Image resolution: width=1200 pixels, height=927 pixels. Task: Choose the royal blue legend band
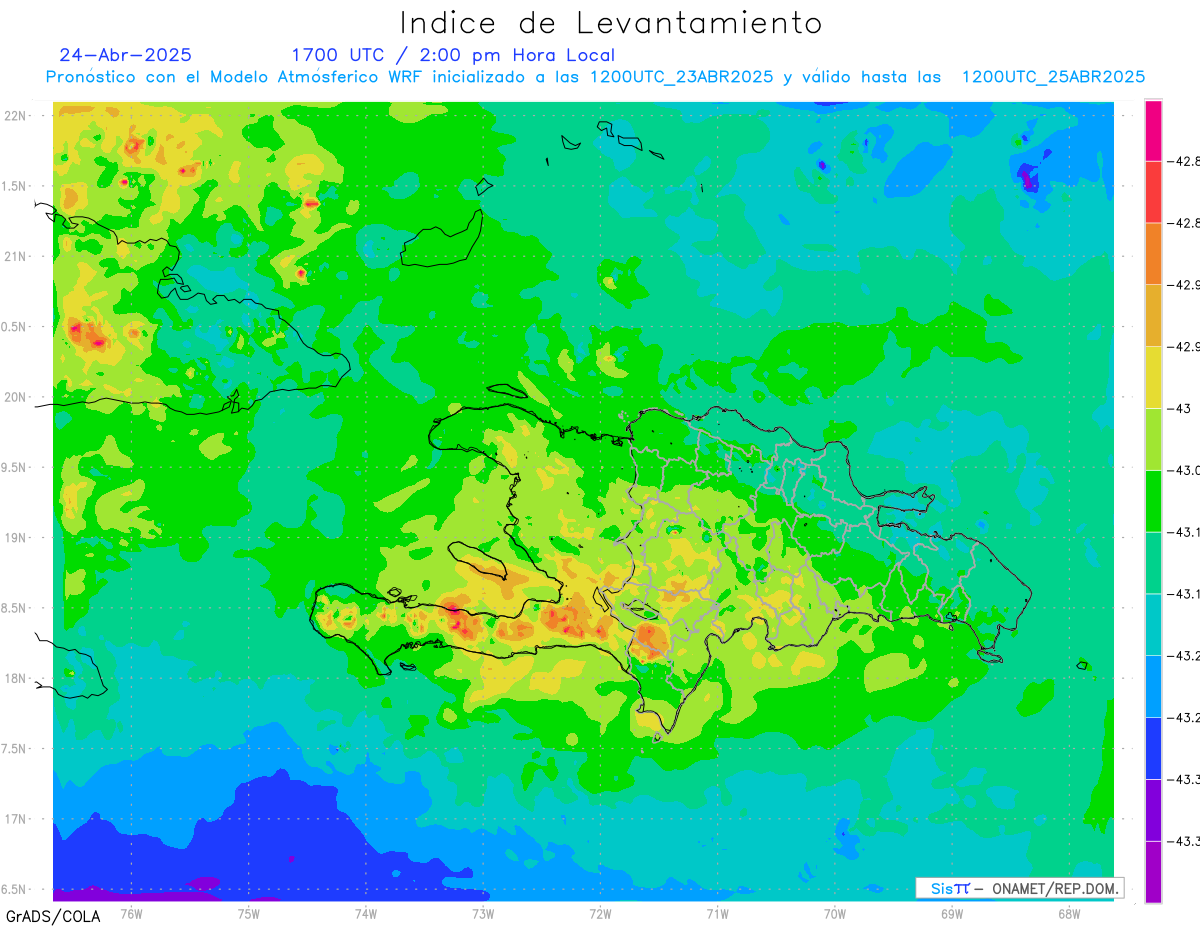[1153, 748]
